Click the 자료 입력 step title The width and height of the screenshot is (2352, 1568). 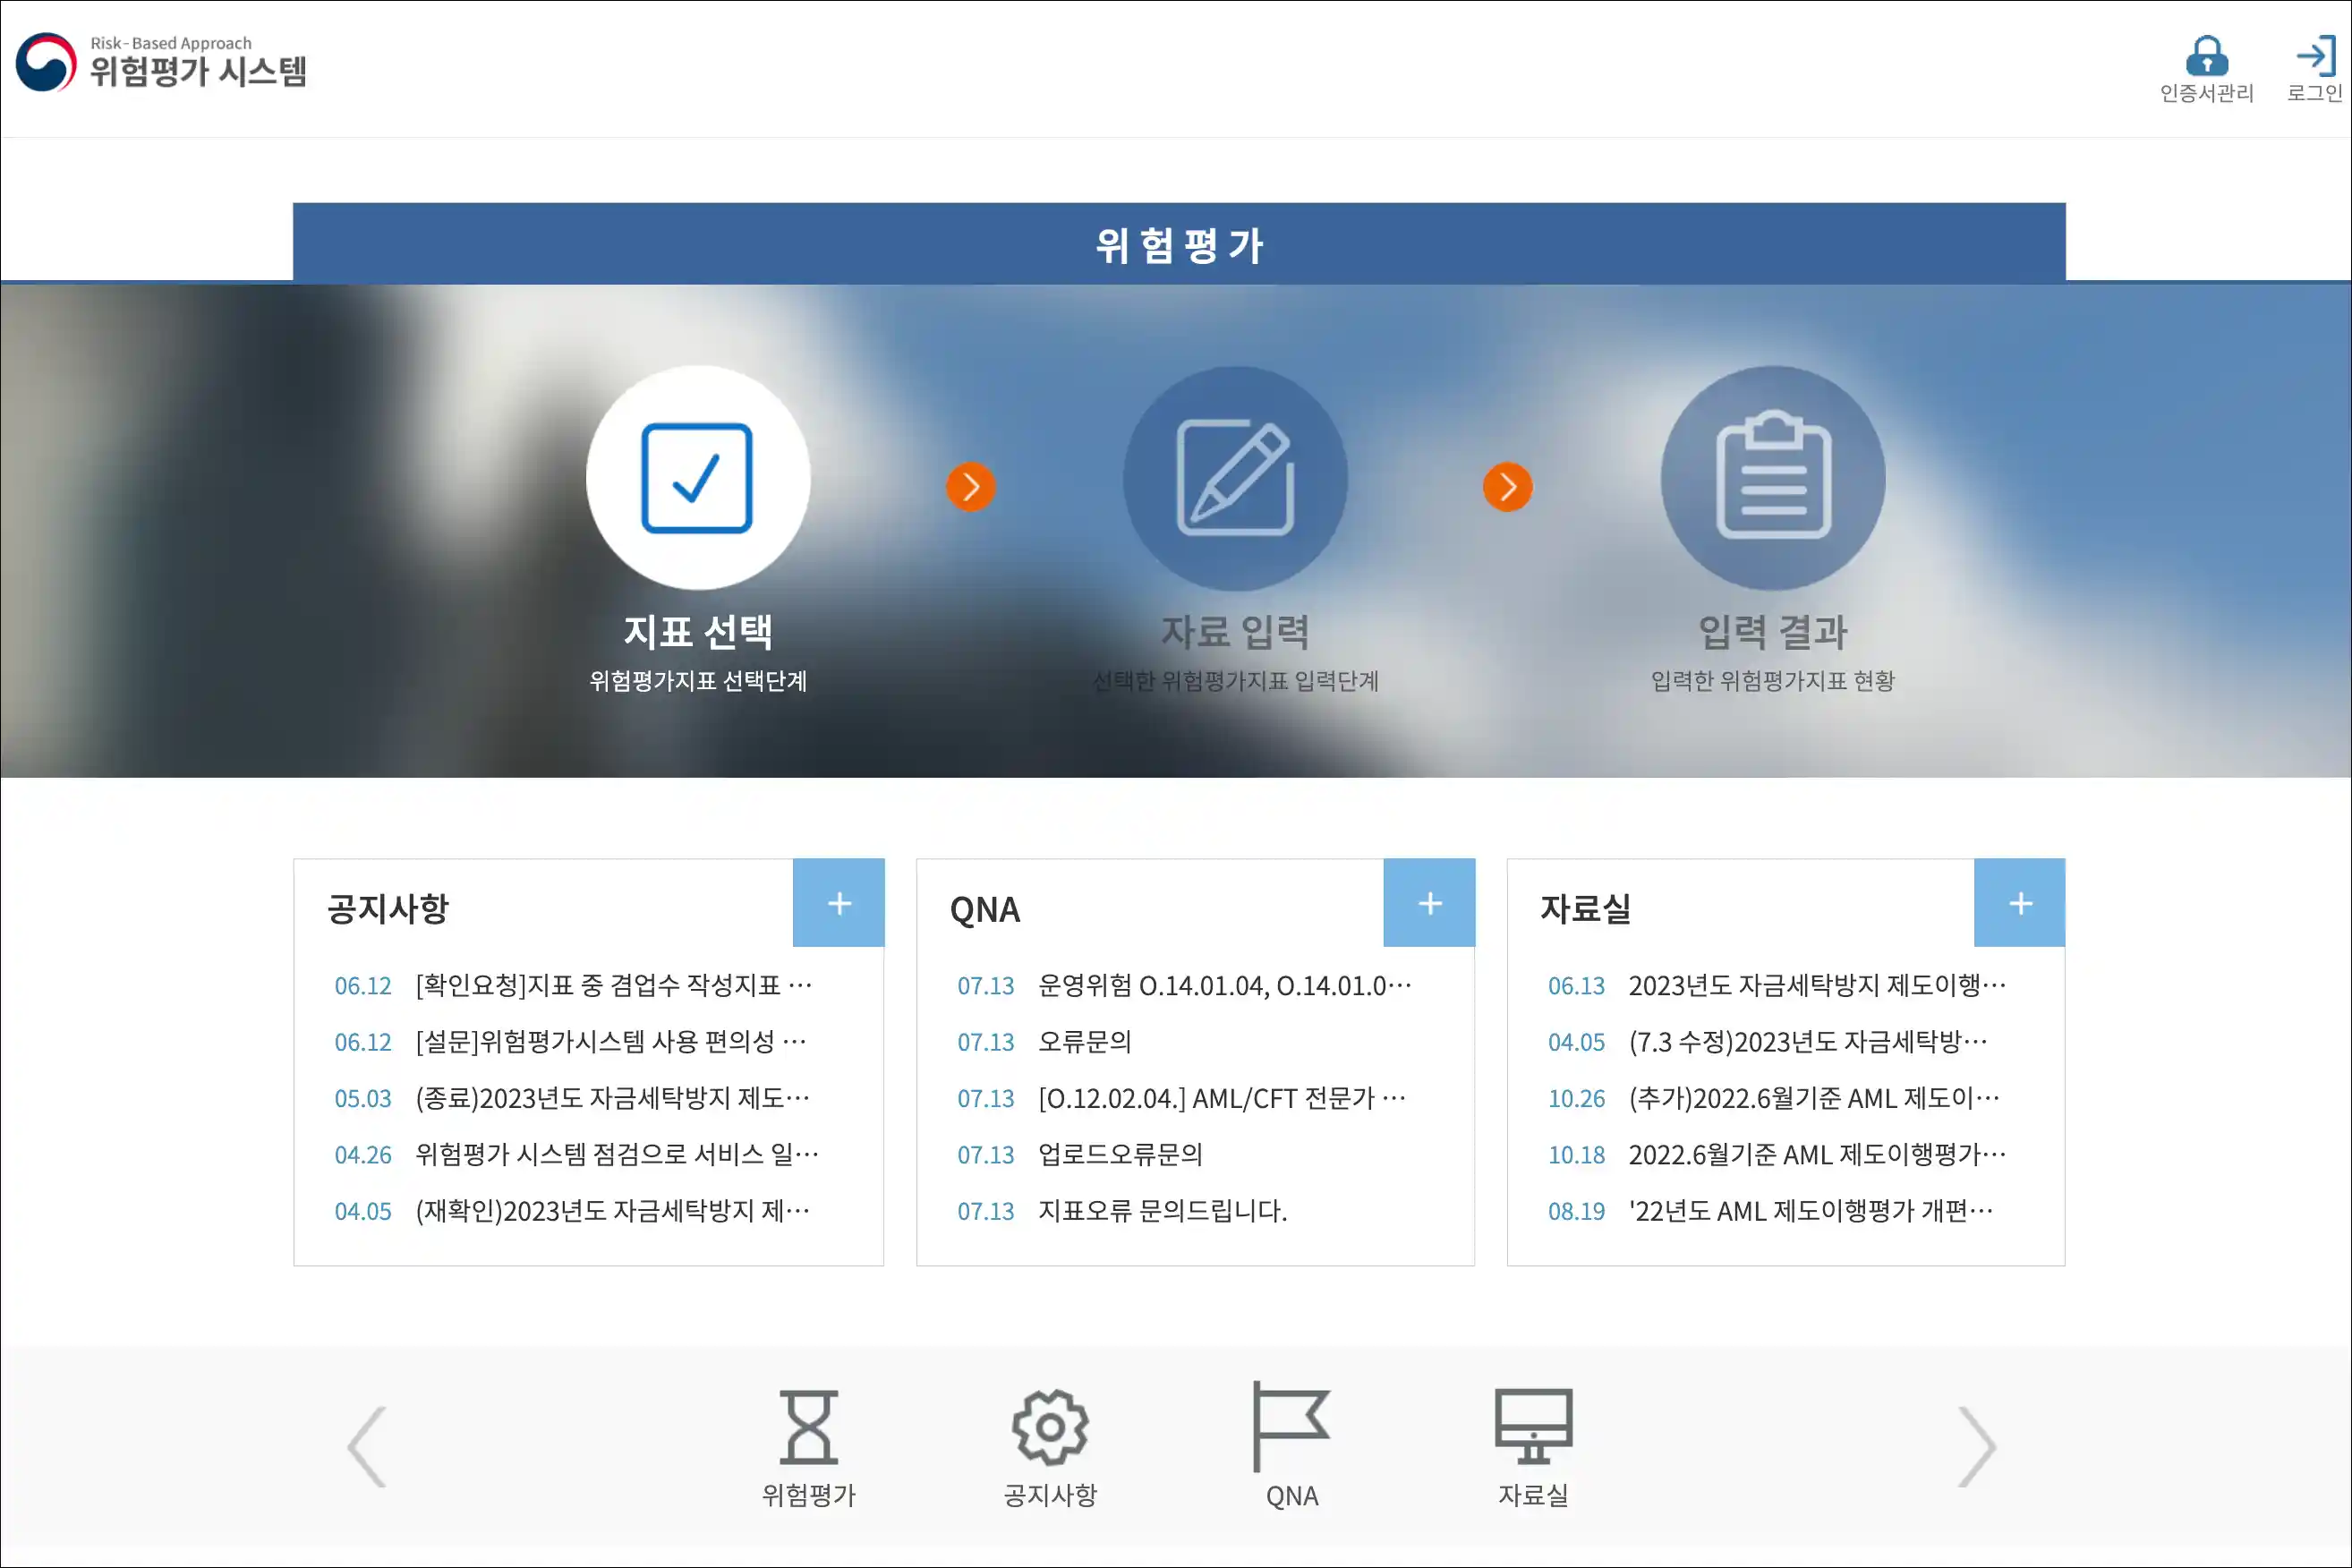[1235, 631]
